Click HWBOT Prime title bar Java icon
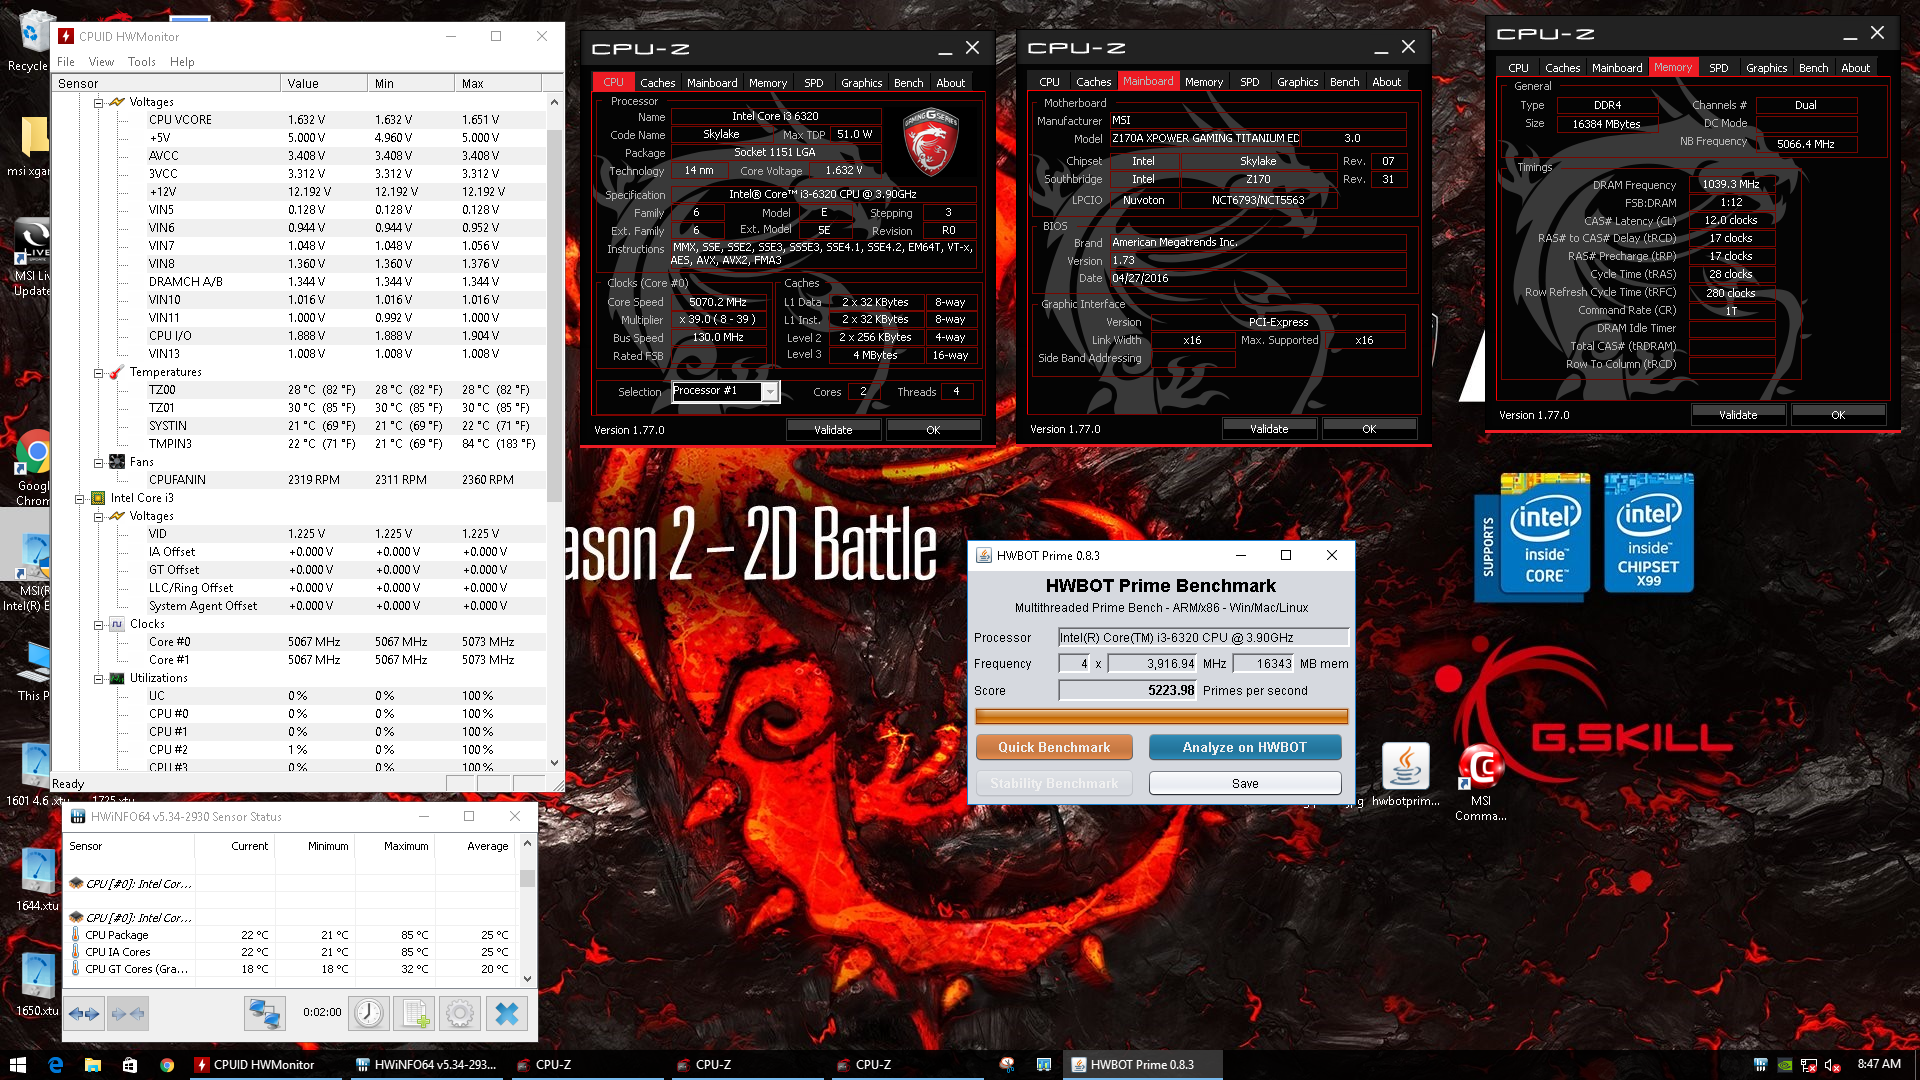Viewport: 1920px width, 1080px height. [983, 556]
